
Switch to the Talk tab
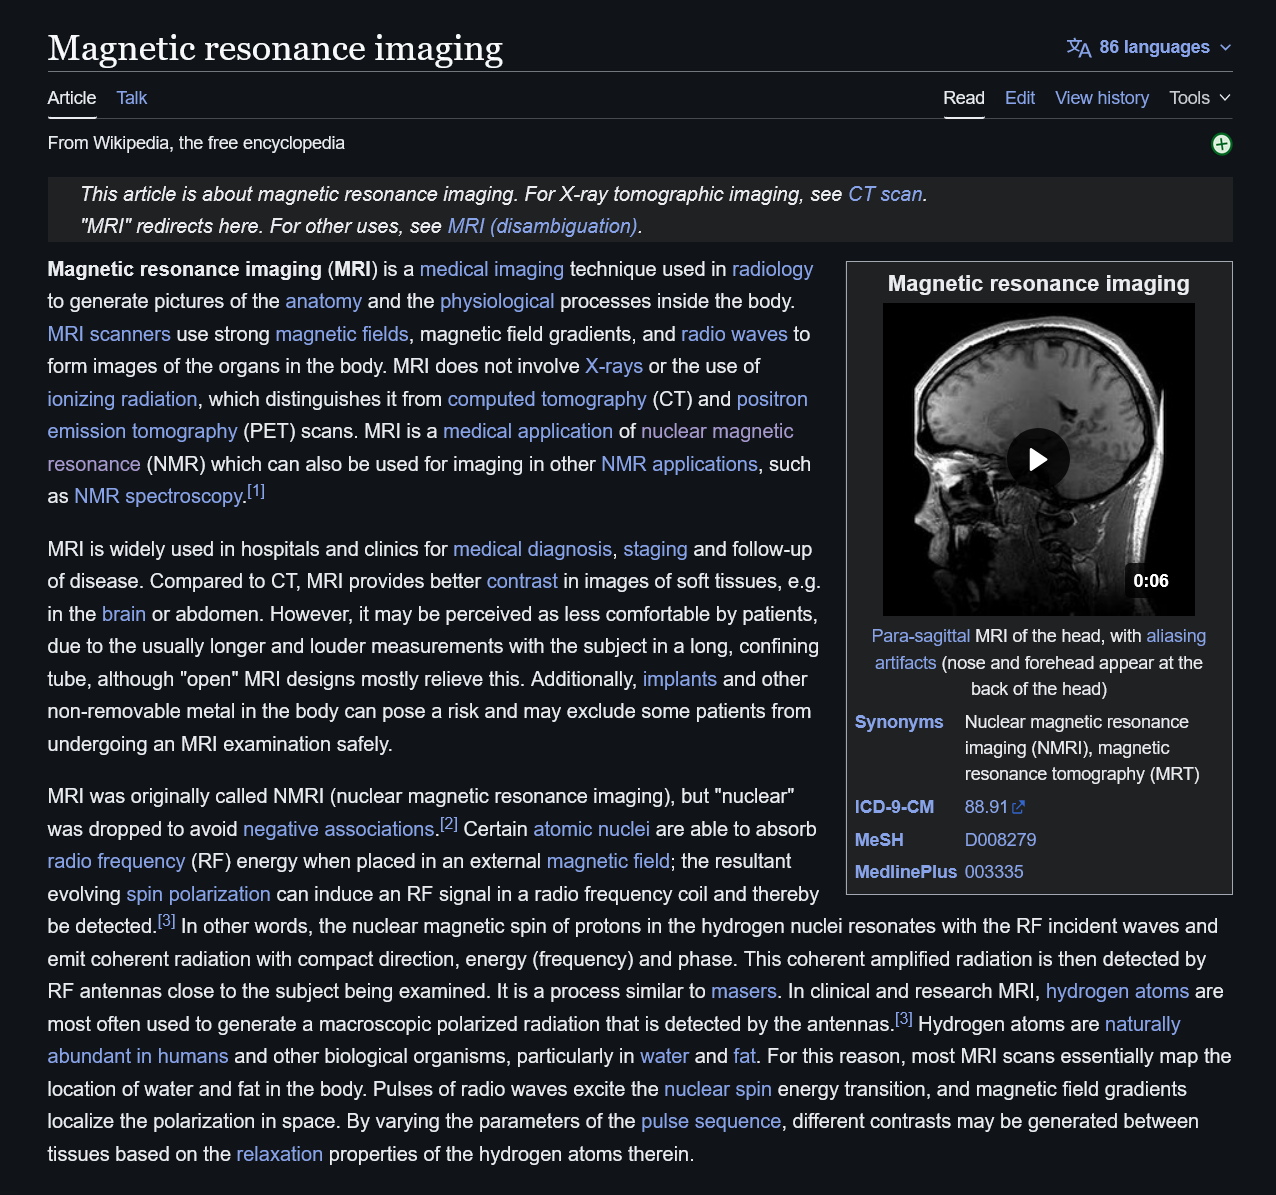pyautogui.click(x=132, y=98)
